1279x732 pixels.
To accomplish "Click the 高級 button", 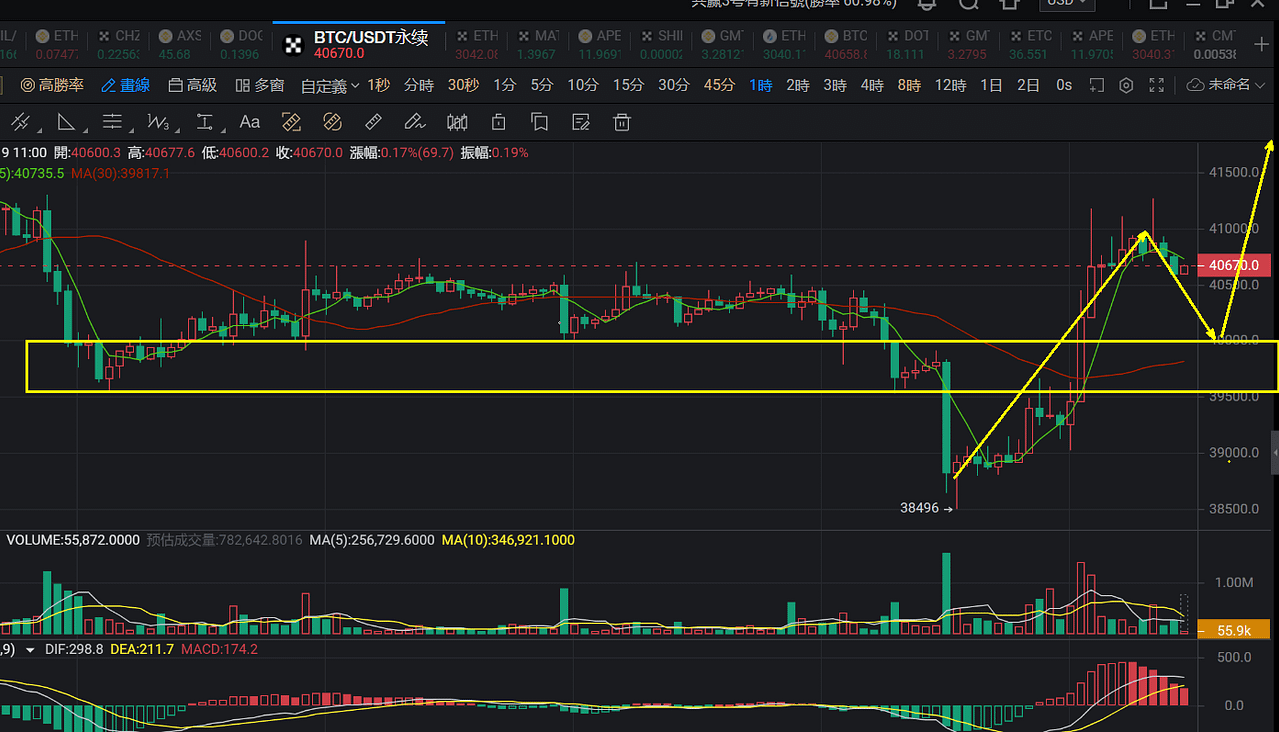I will (193, 85).
